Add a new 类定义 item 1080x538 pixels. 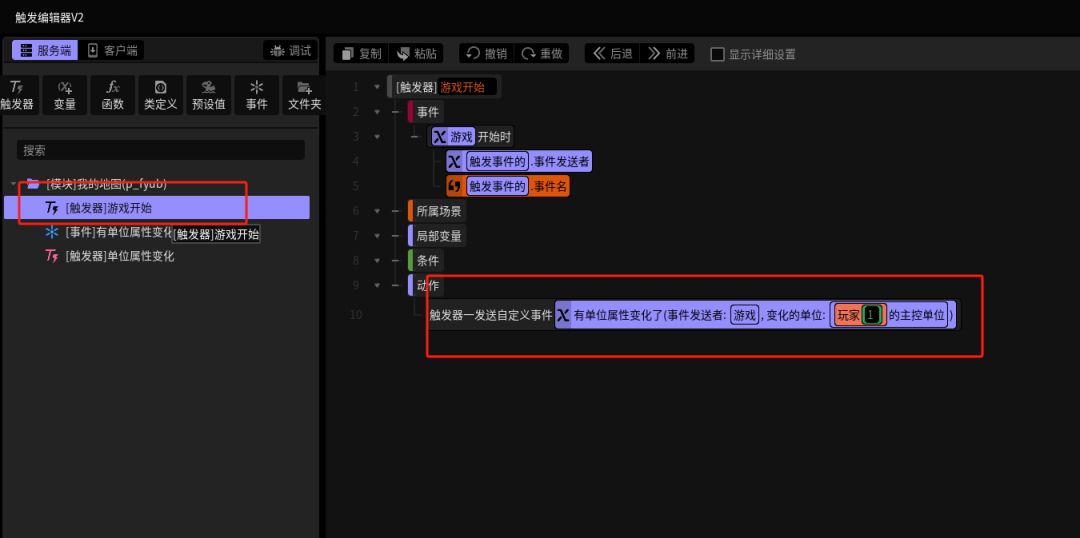click(x=160, y=95)
